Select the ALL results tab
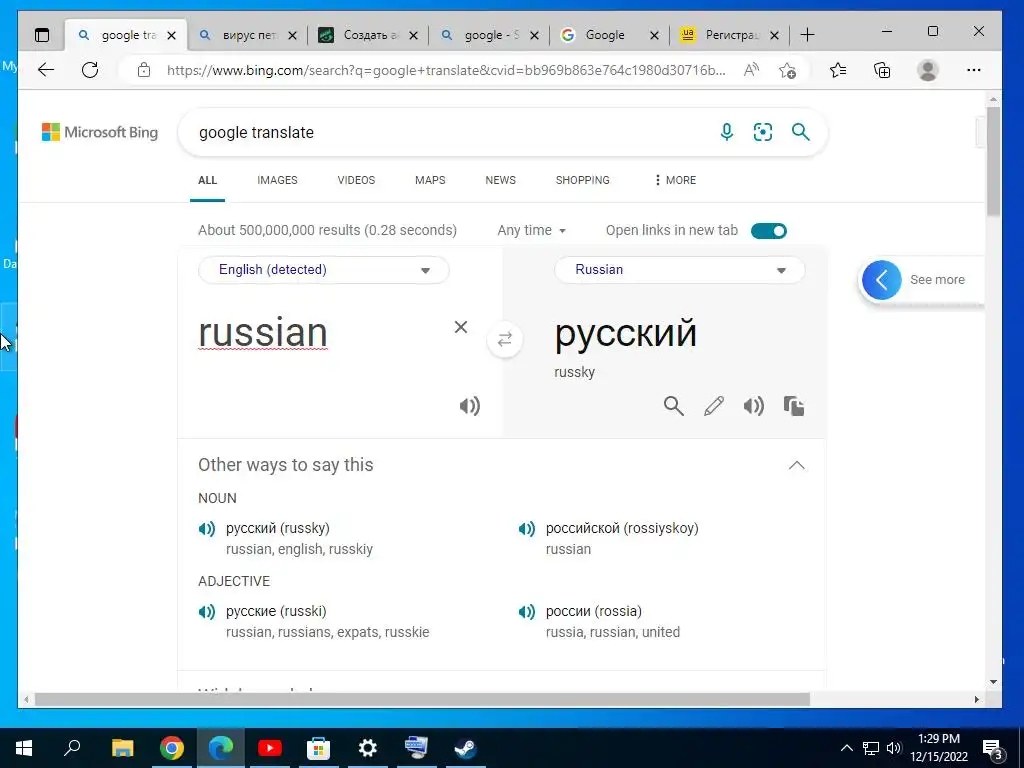The image size is (1024, 768). coord(207,180)
